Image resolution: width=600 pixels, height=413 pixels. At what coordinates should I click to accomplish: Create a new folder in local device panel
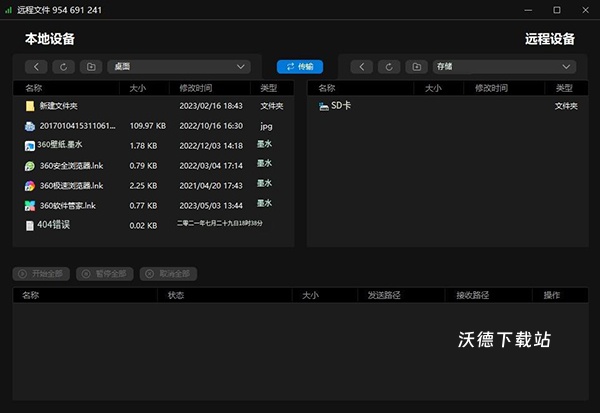(91, 67)
